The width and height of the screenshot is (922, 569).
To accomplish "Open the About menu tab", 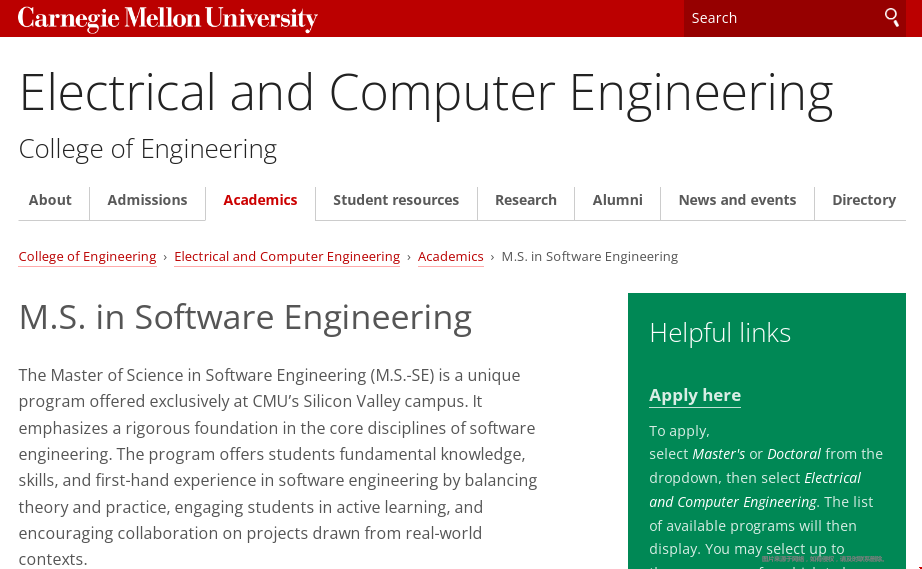I will tap(50, 200).
